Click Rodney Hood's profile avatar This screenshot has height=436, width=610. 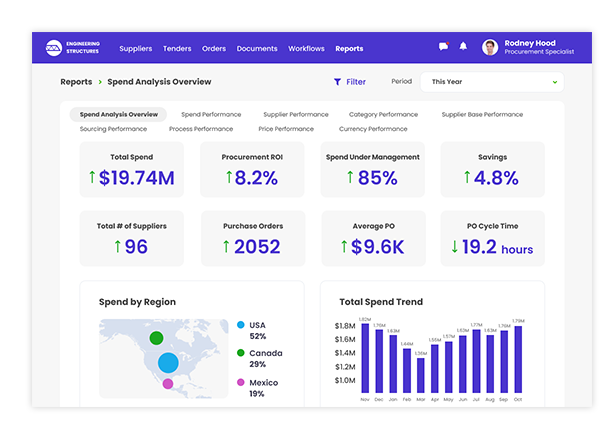coord(490,47)
